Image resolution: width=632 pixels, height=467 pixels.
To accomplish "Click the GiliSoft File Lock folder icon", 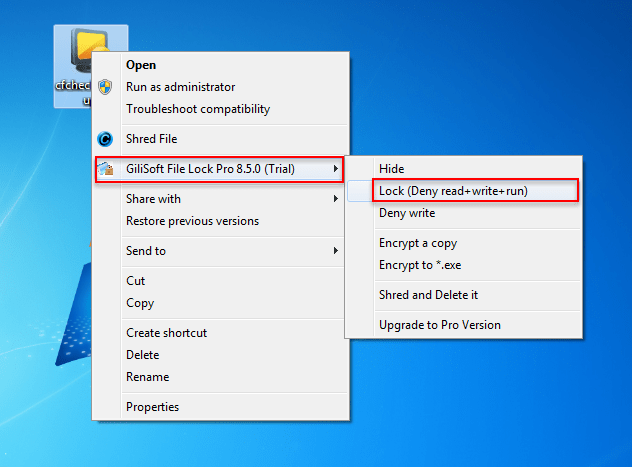I will pos(106,168).
